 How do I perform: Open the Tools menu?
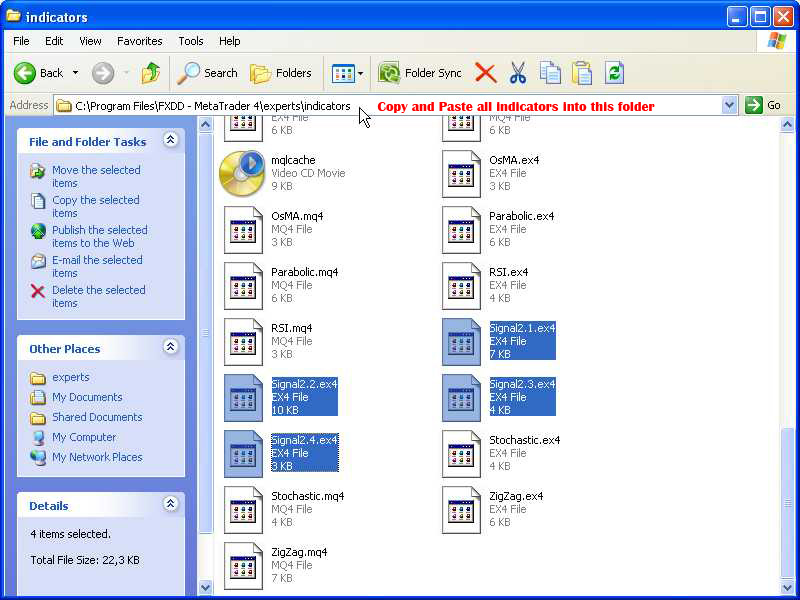tap(190, 41)
